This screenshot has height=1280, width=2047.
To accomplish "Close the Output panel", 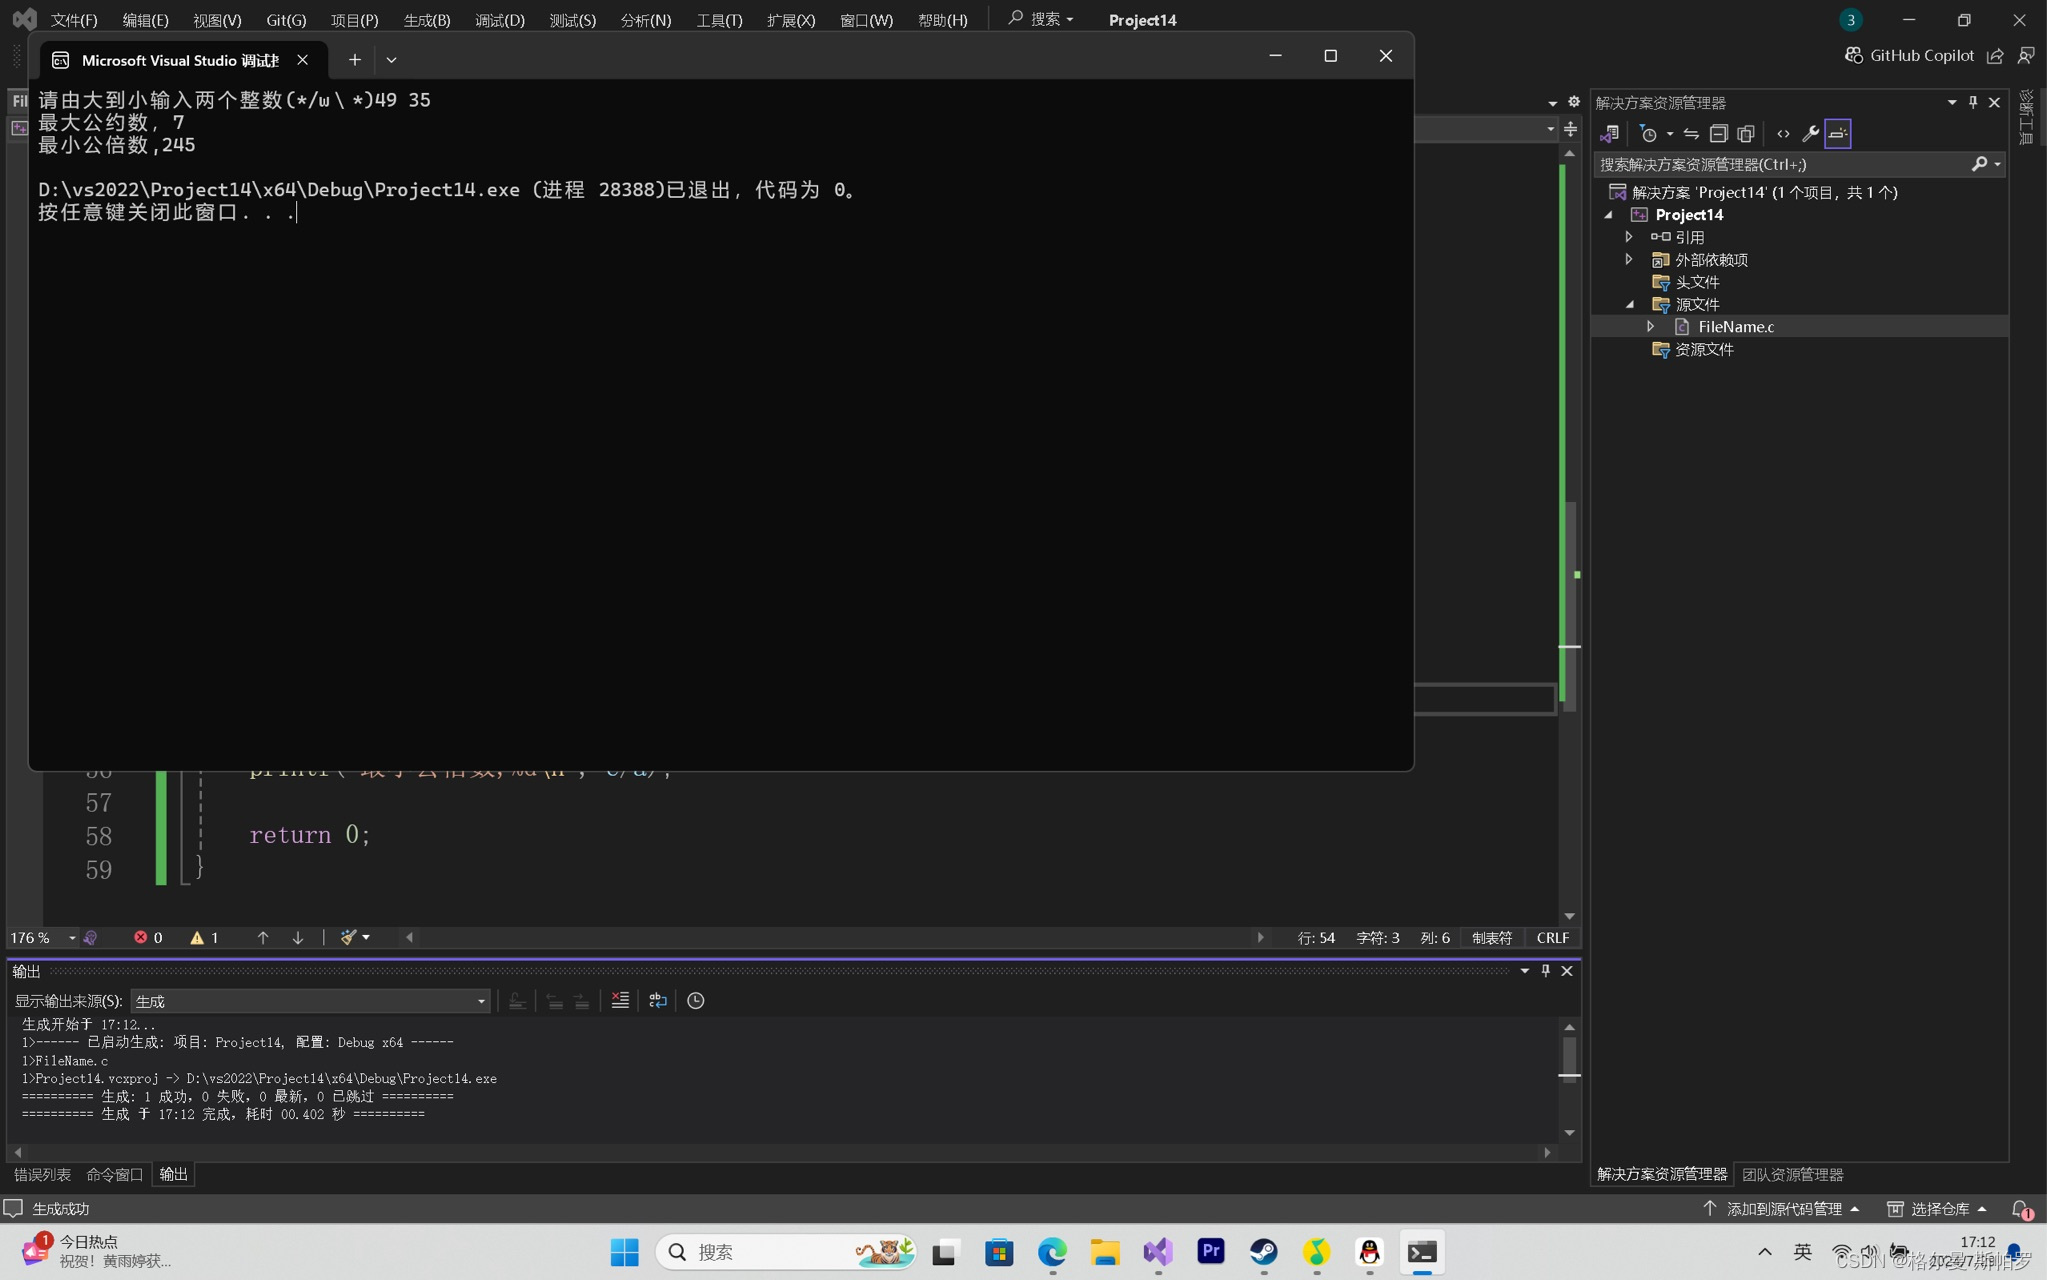I will coord(1567,971).
